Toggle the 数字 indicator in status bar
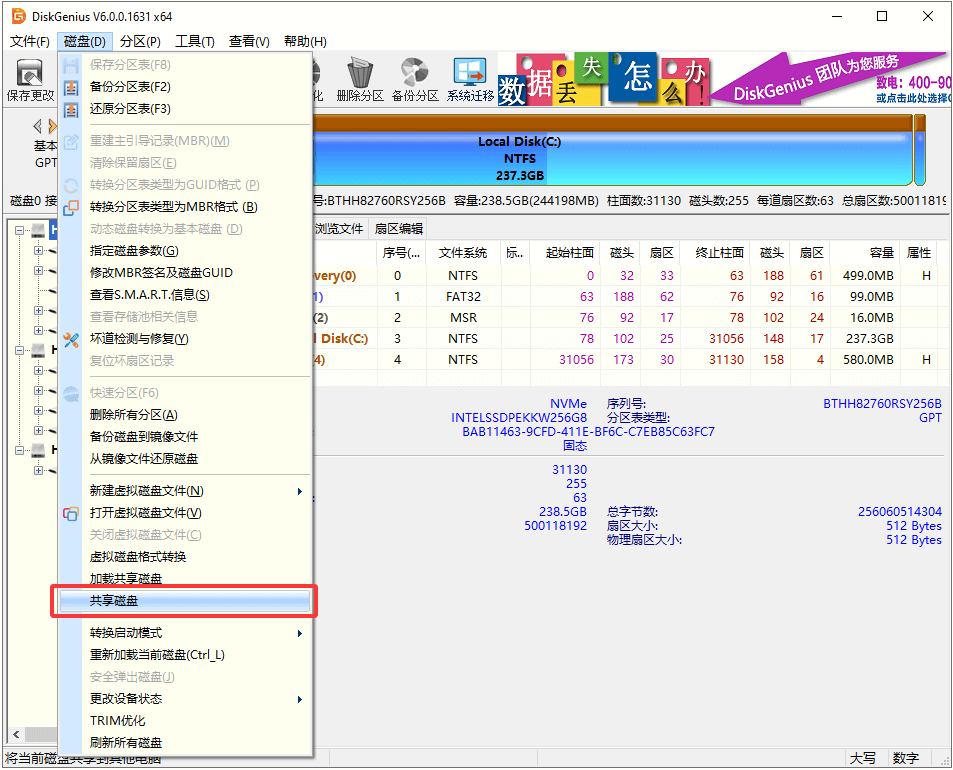This screenshot has height=770, width=953. point(905,758)
